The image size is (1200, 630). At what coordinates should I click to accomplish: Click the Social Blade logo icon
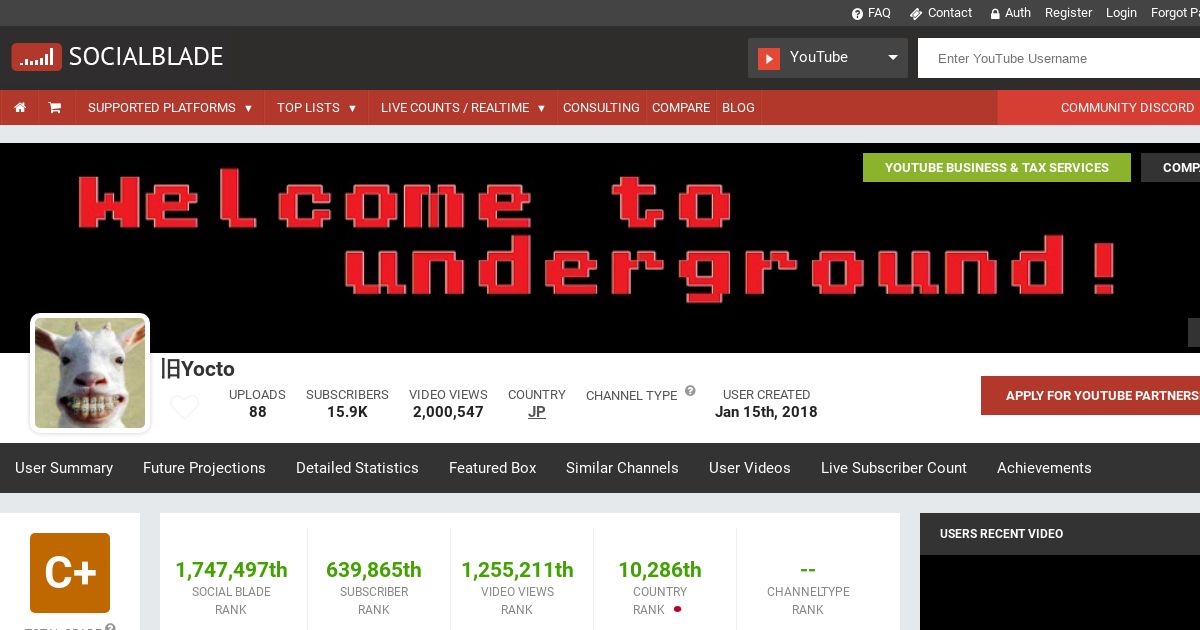(36, 57)
